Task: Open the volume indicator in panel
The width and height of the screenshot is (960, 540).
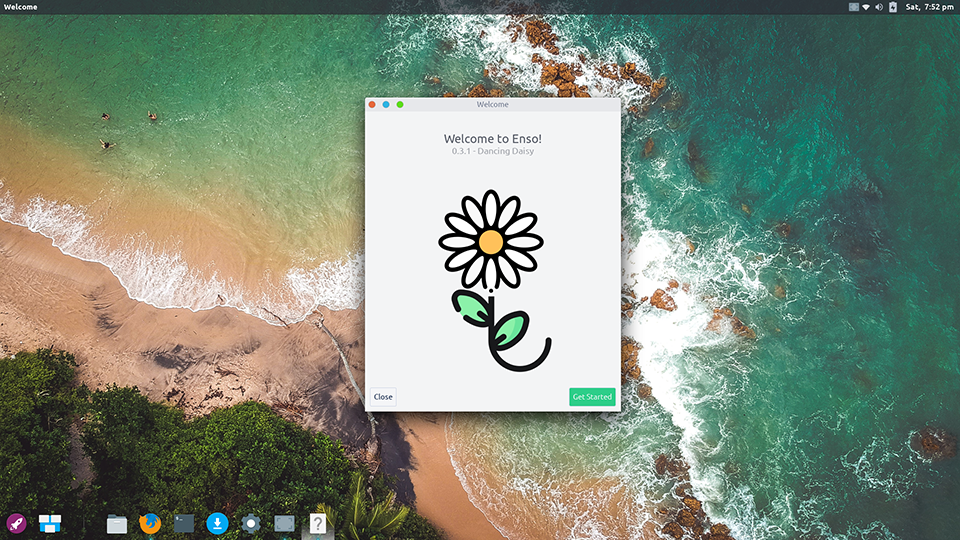Action: pos(879,7)
